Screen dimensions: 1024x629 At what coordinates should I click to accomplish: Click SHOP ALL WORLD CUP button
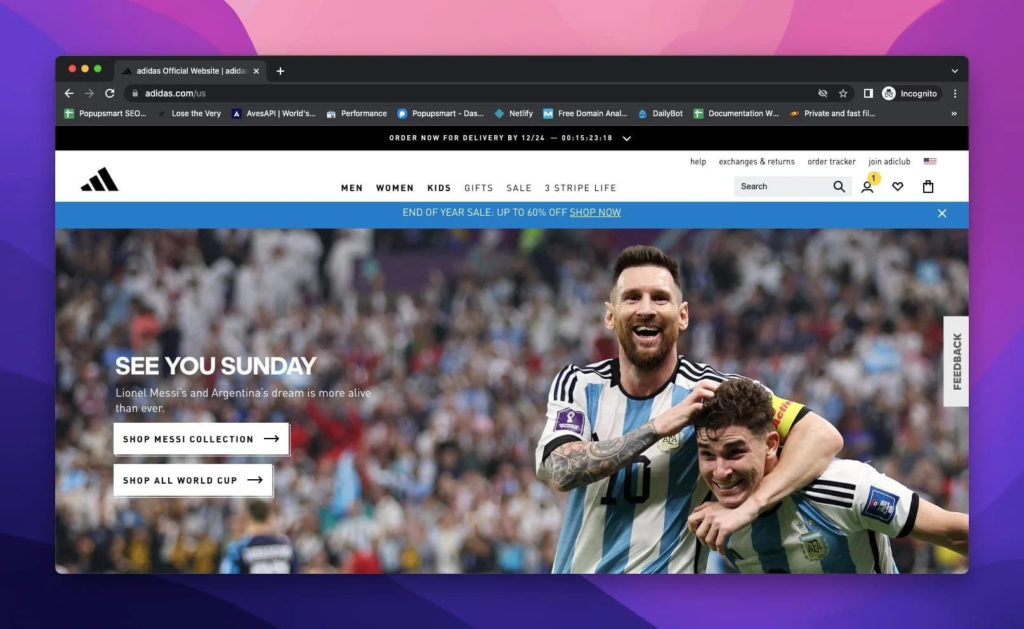point(193,480)
